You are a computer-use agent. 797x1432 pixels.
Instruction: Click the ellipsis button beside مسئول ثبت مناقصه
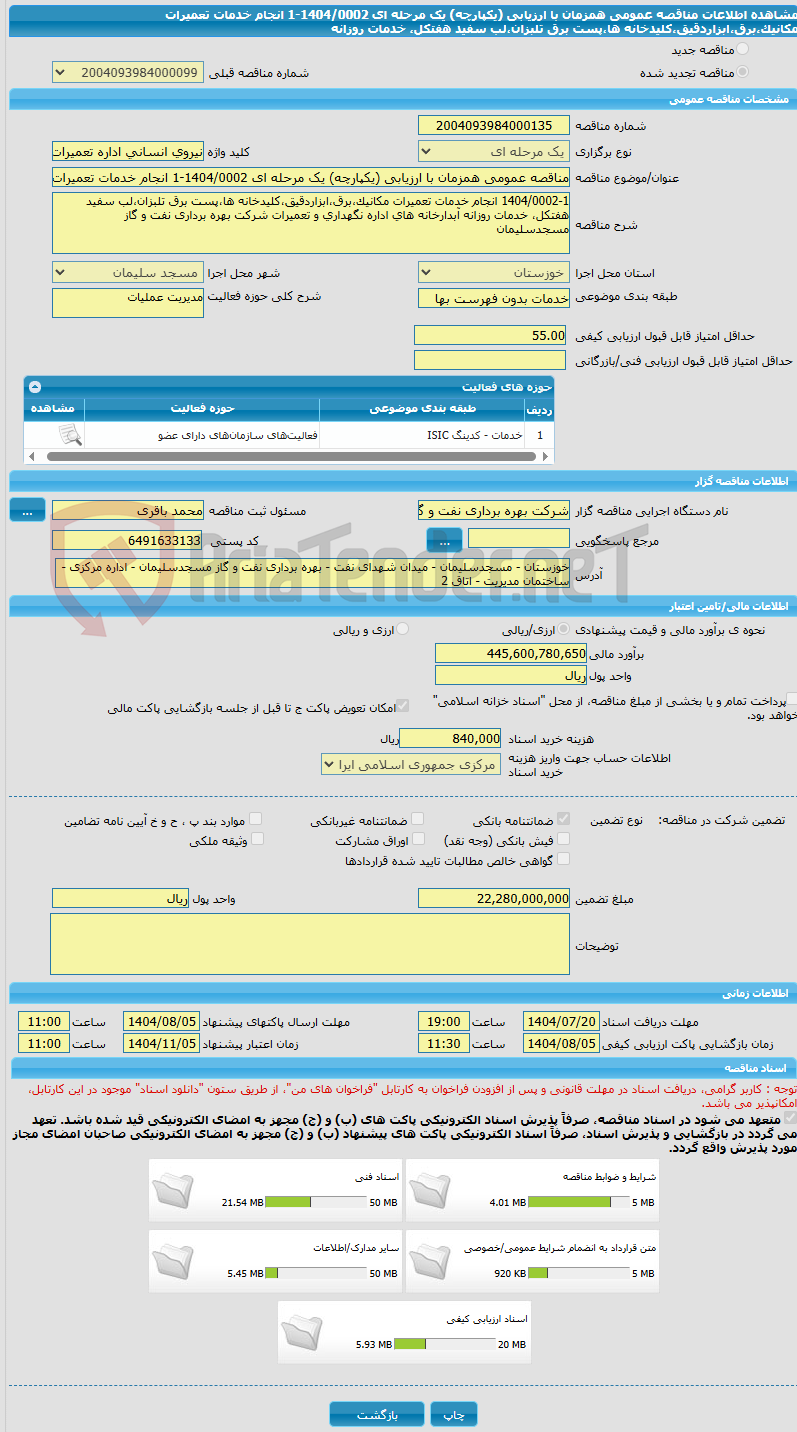tap(27, 510)
